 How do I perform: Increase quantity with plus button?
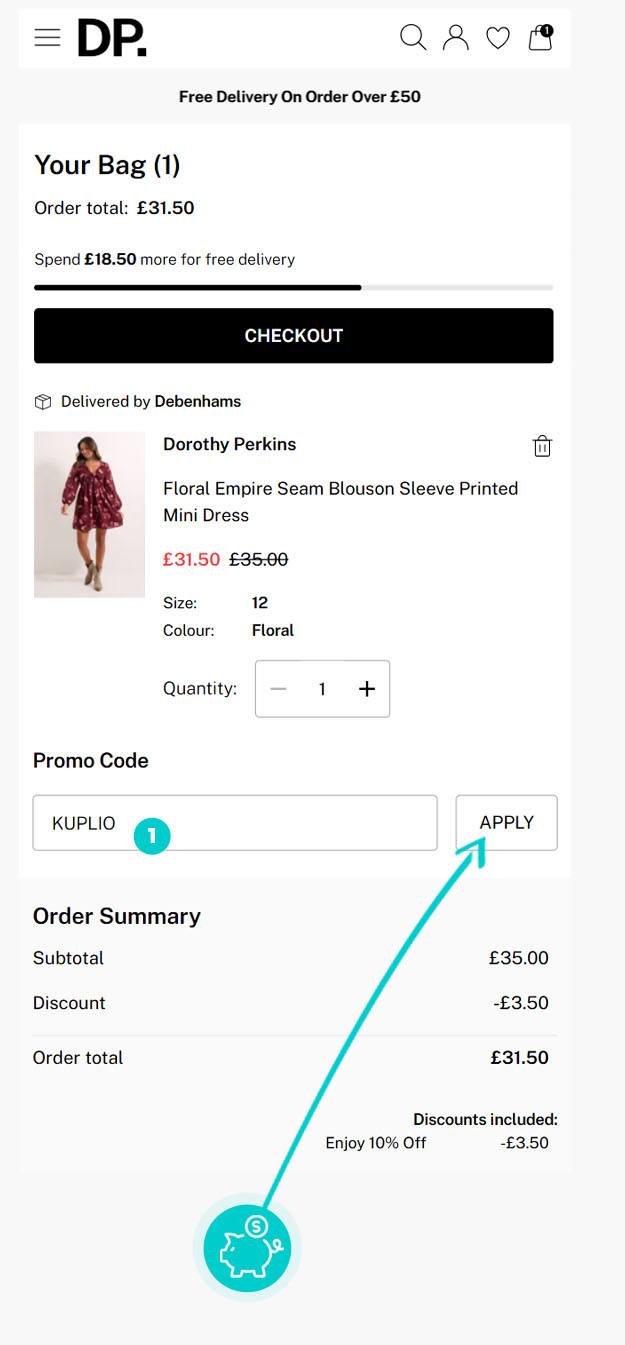366,689
